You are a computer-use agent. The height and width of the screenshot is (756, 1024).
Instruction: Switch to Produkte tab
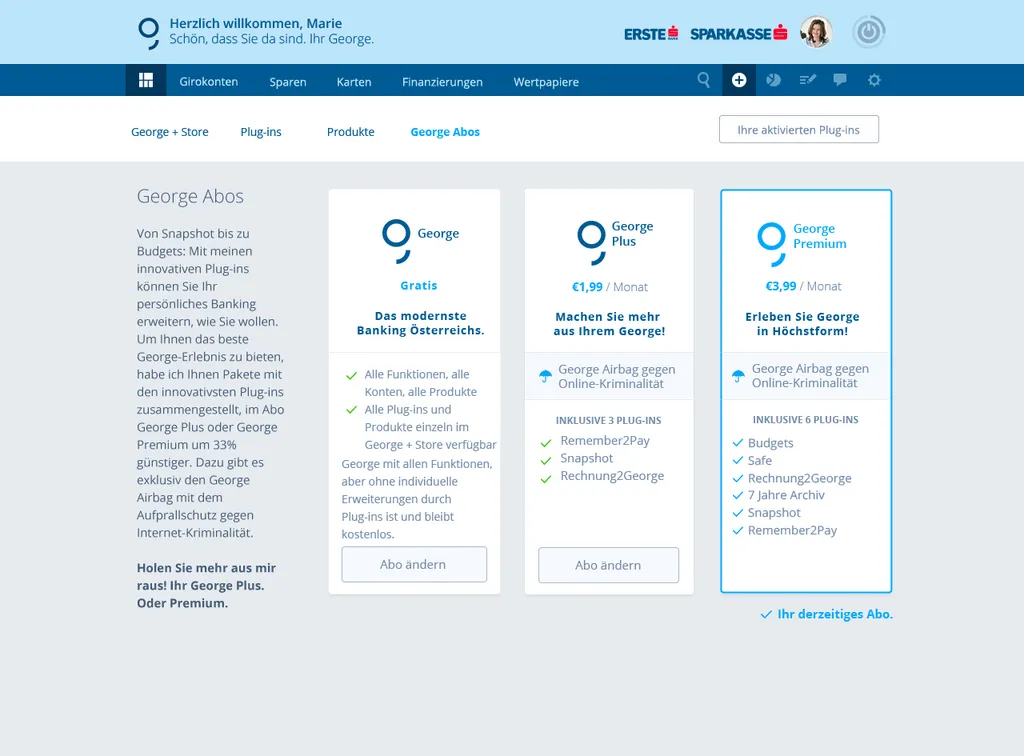351,132
